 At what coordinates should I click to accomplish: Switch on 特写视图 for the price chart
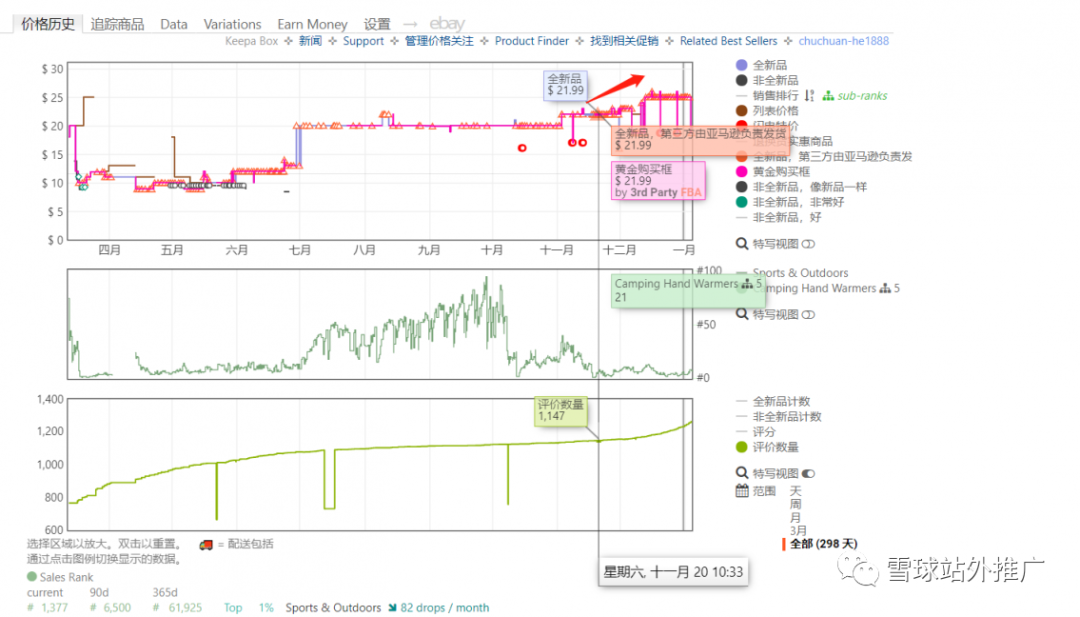(809, 244)
